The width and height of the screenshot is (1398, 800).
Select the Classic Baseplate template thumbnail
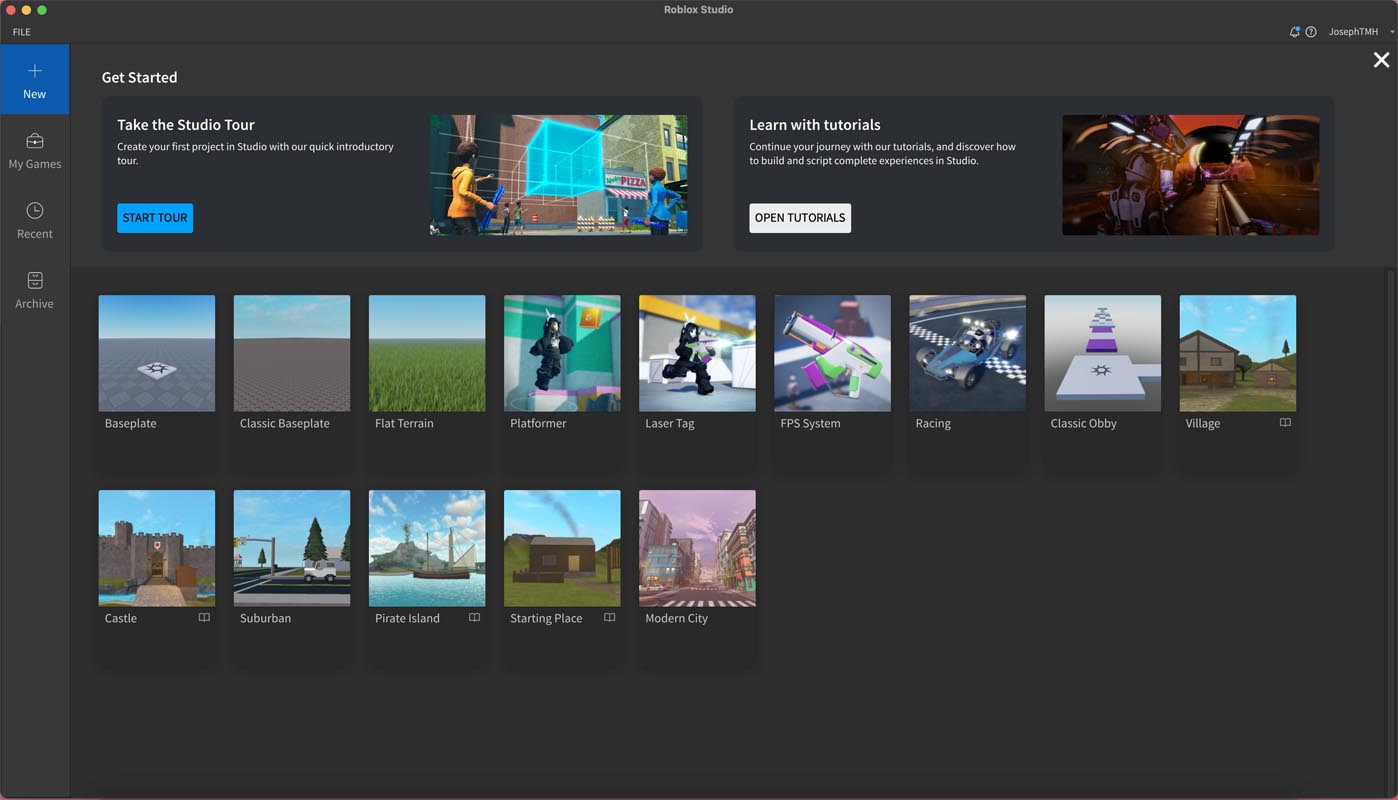click(292, 353)
